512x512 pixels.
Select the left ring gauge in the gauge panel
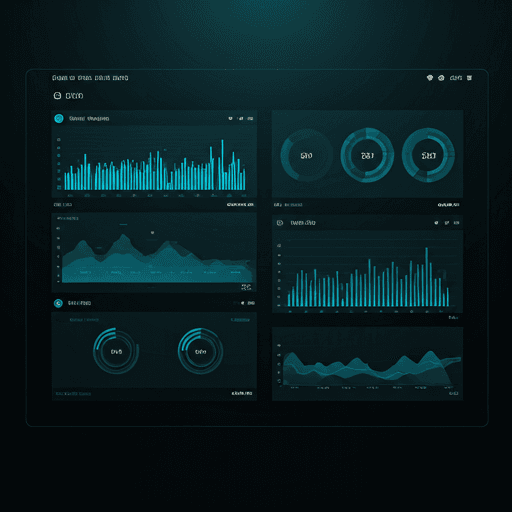coord(116,351)
